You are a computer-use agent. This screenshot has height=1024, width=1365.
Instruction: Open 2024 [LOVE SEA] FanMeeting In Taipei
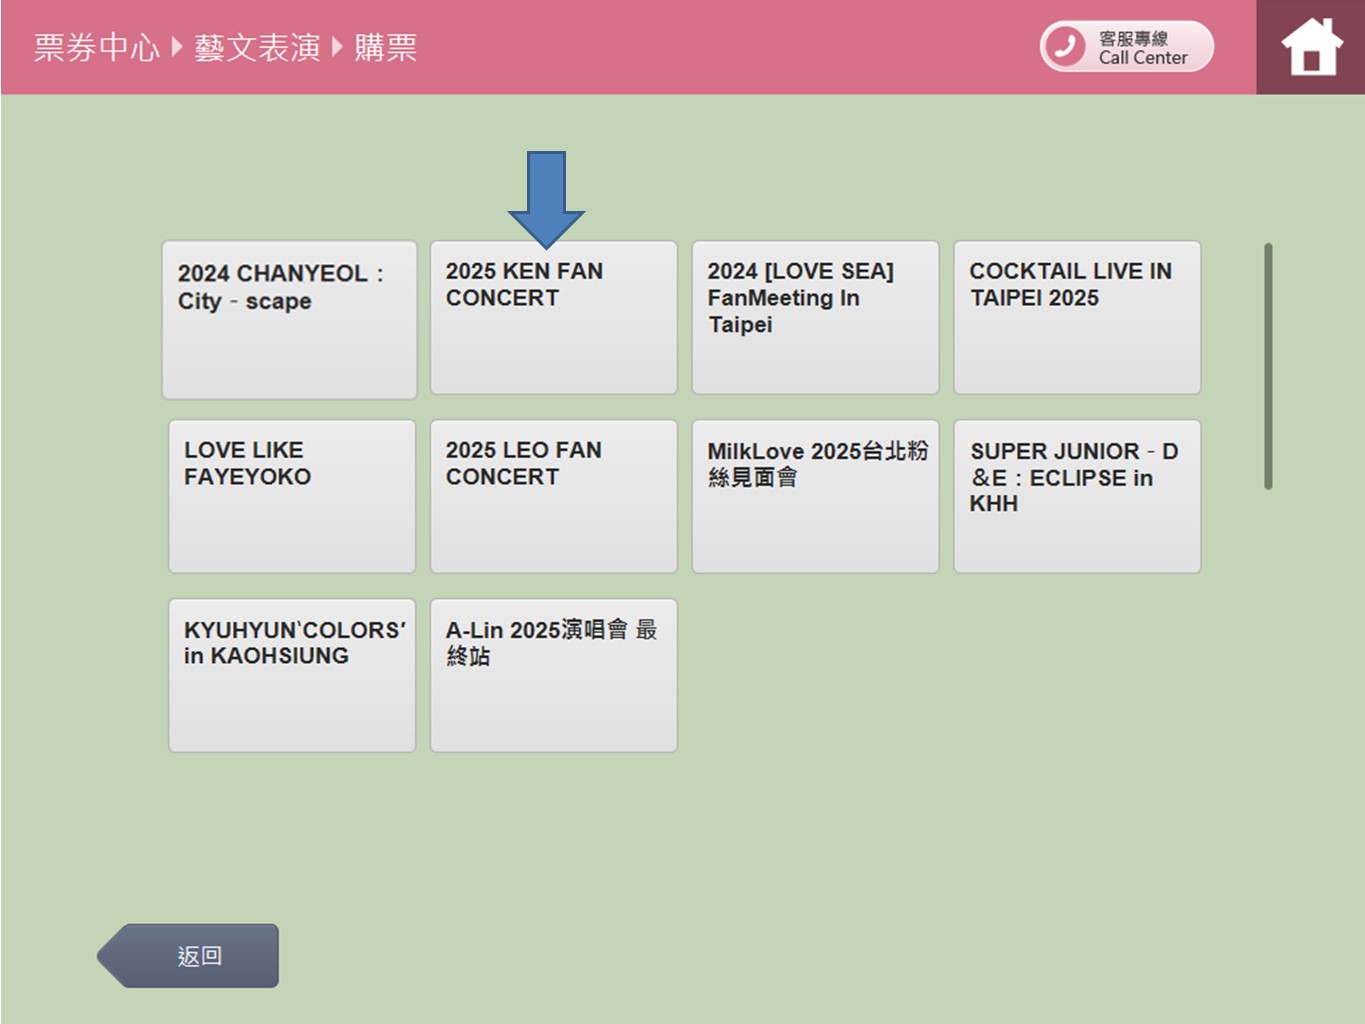816,318
